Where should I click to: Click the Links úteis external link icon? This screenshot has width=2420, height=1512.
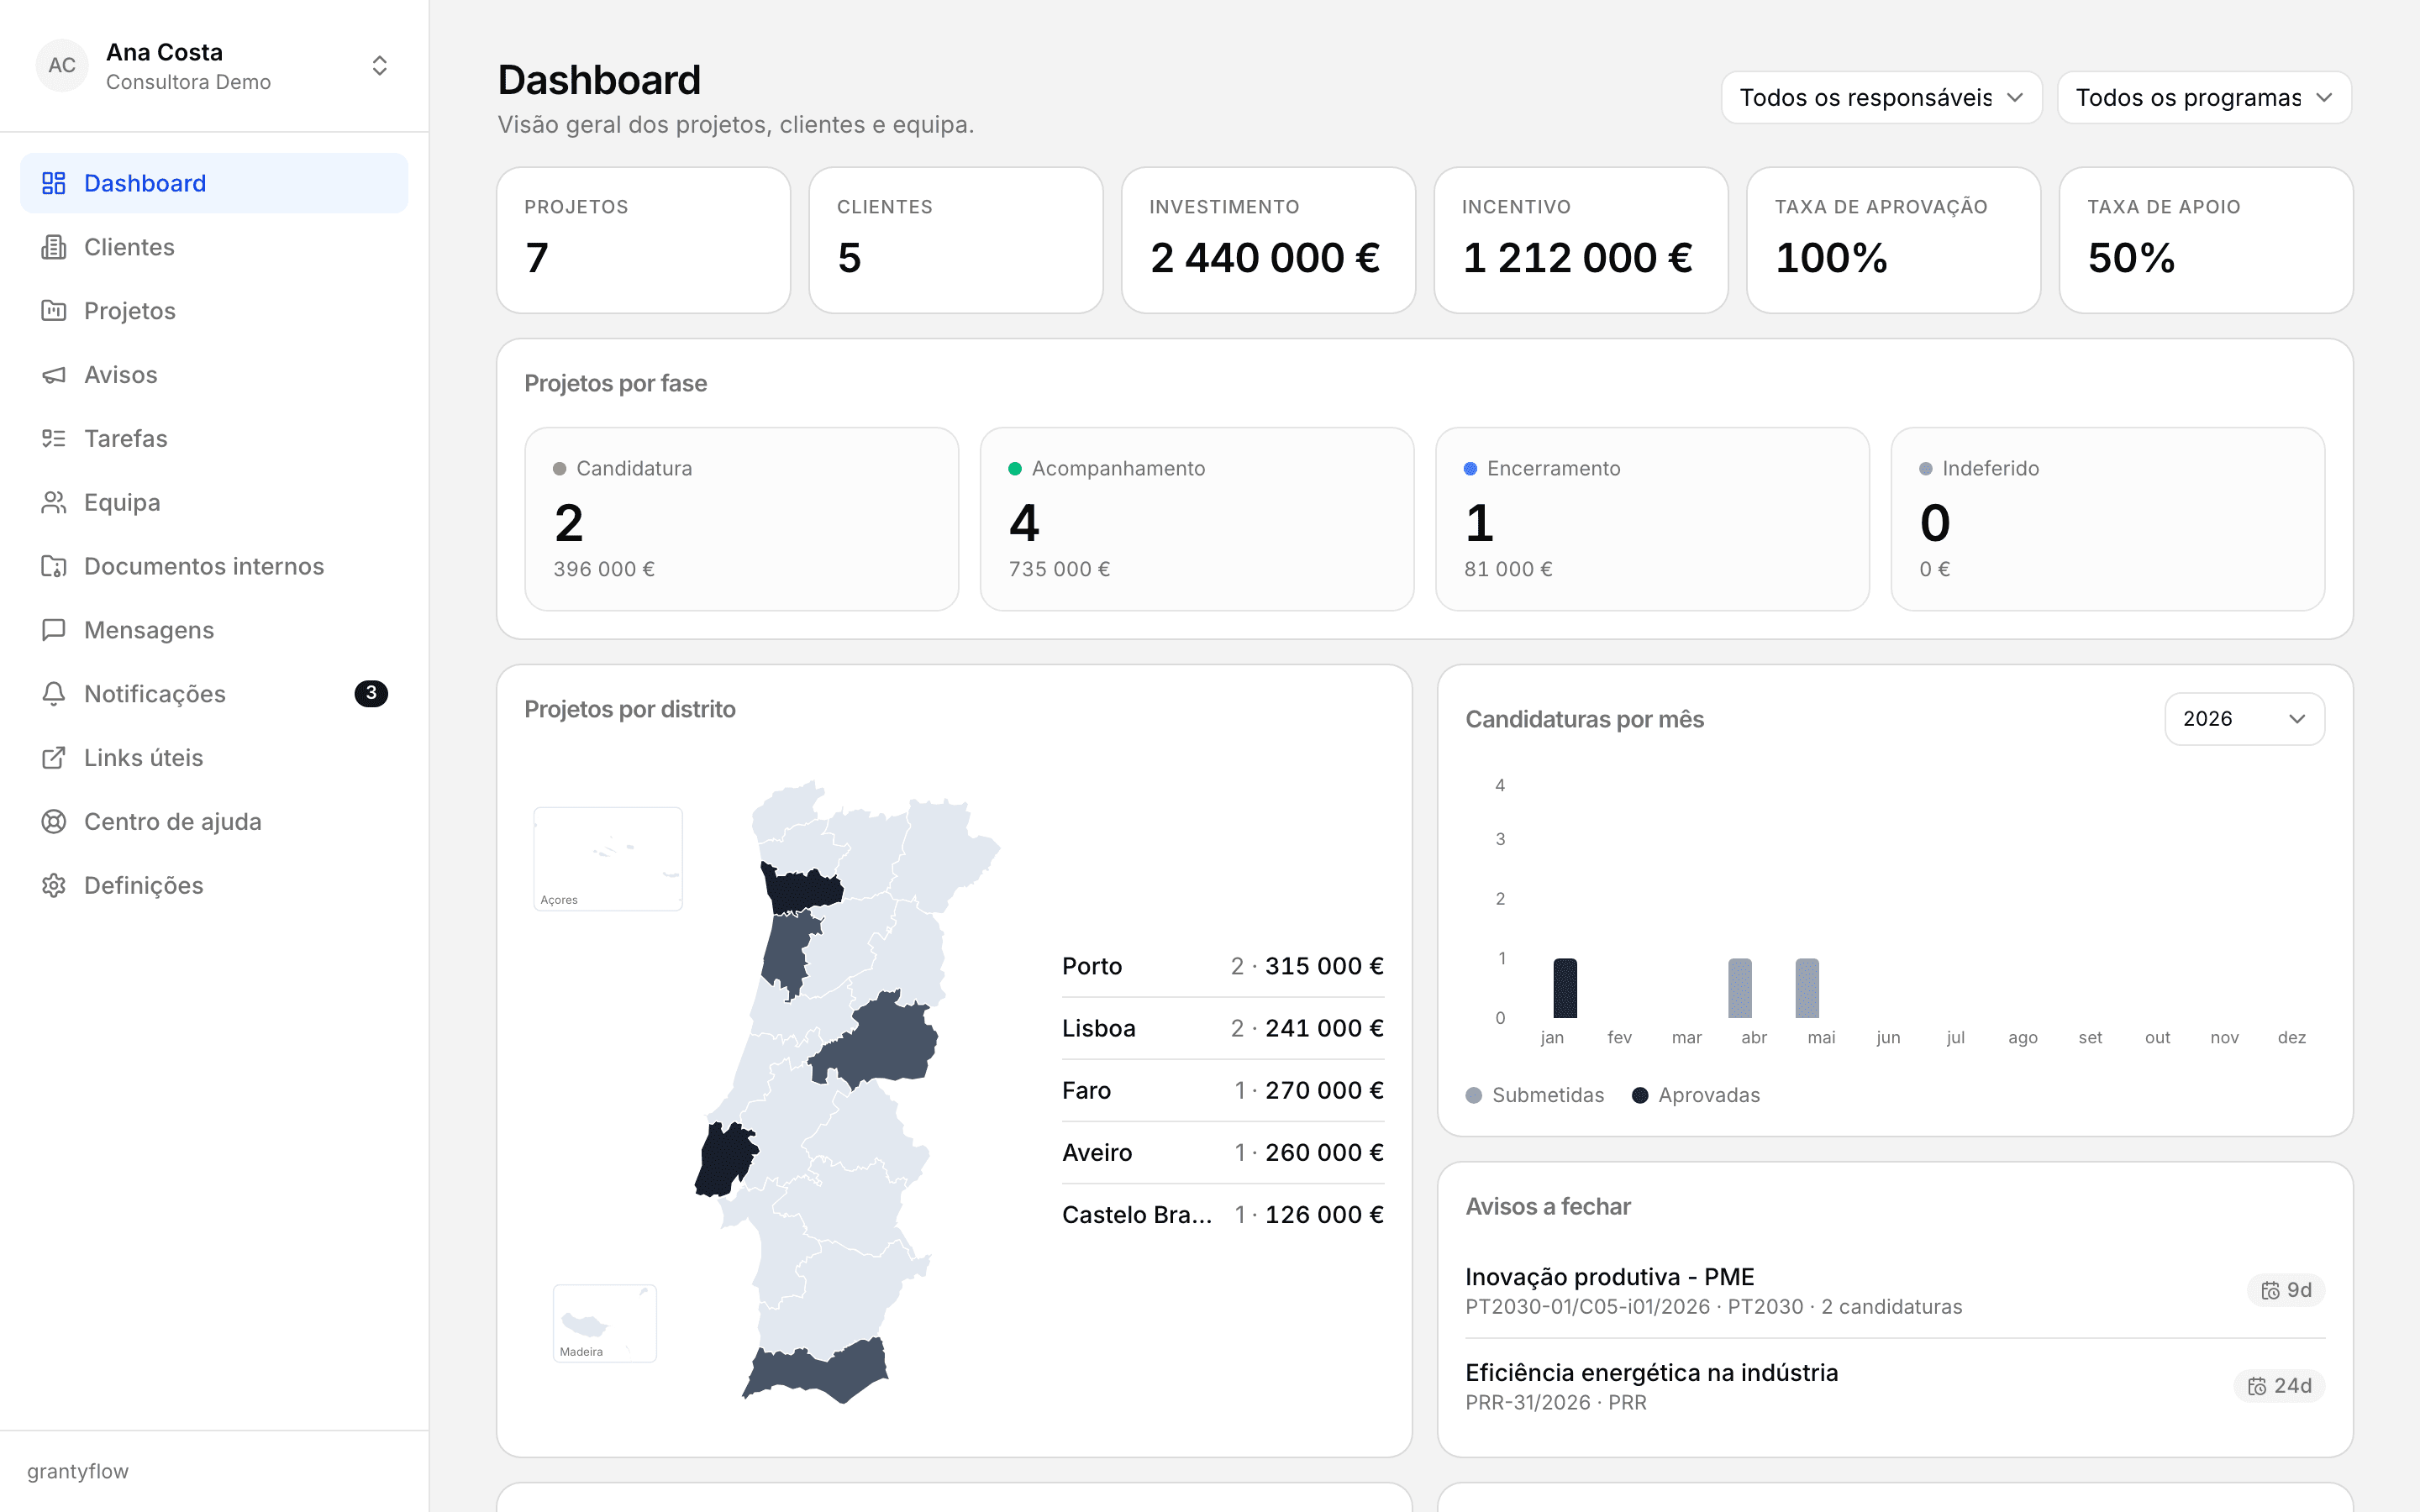click(54, 758)
